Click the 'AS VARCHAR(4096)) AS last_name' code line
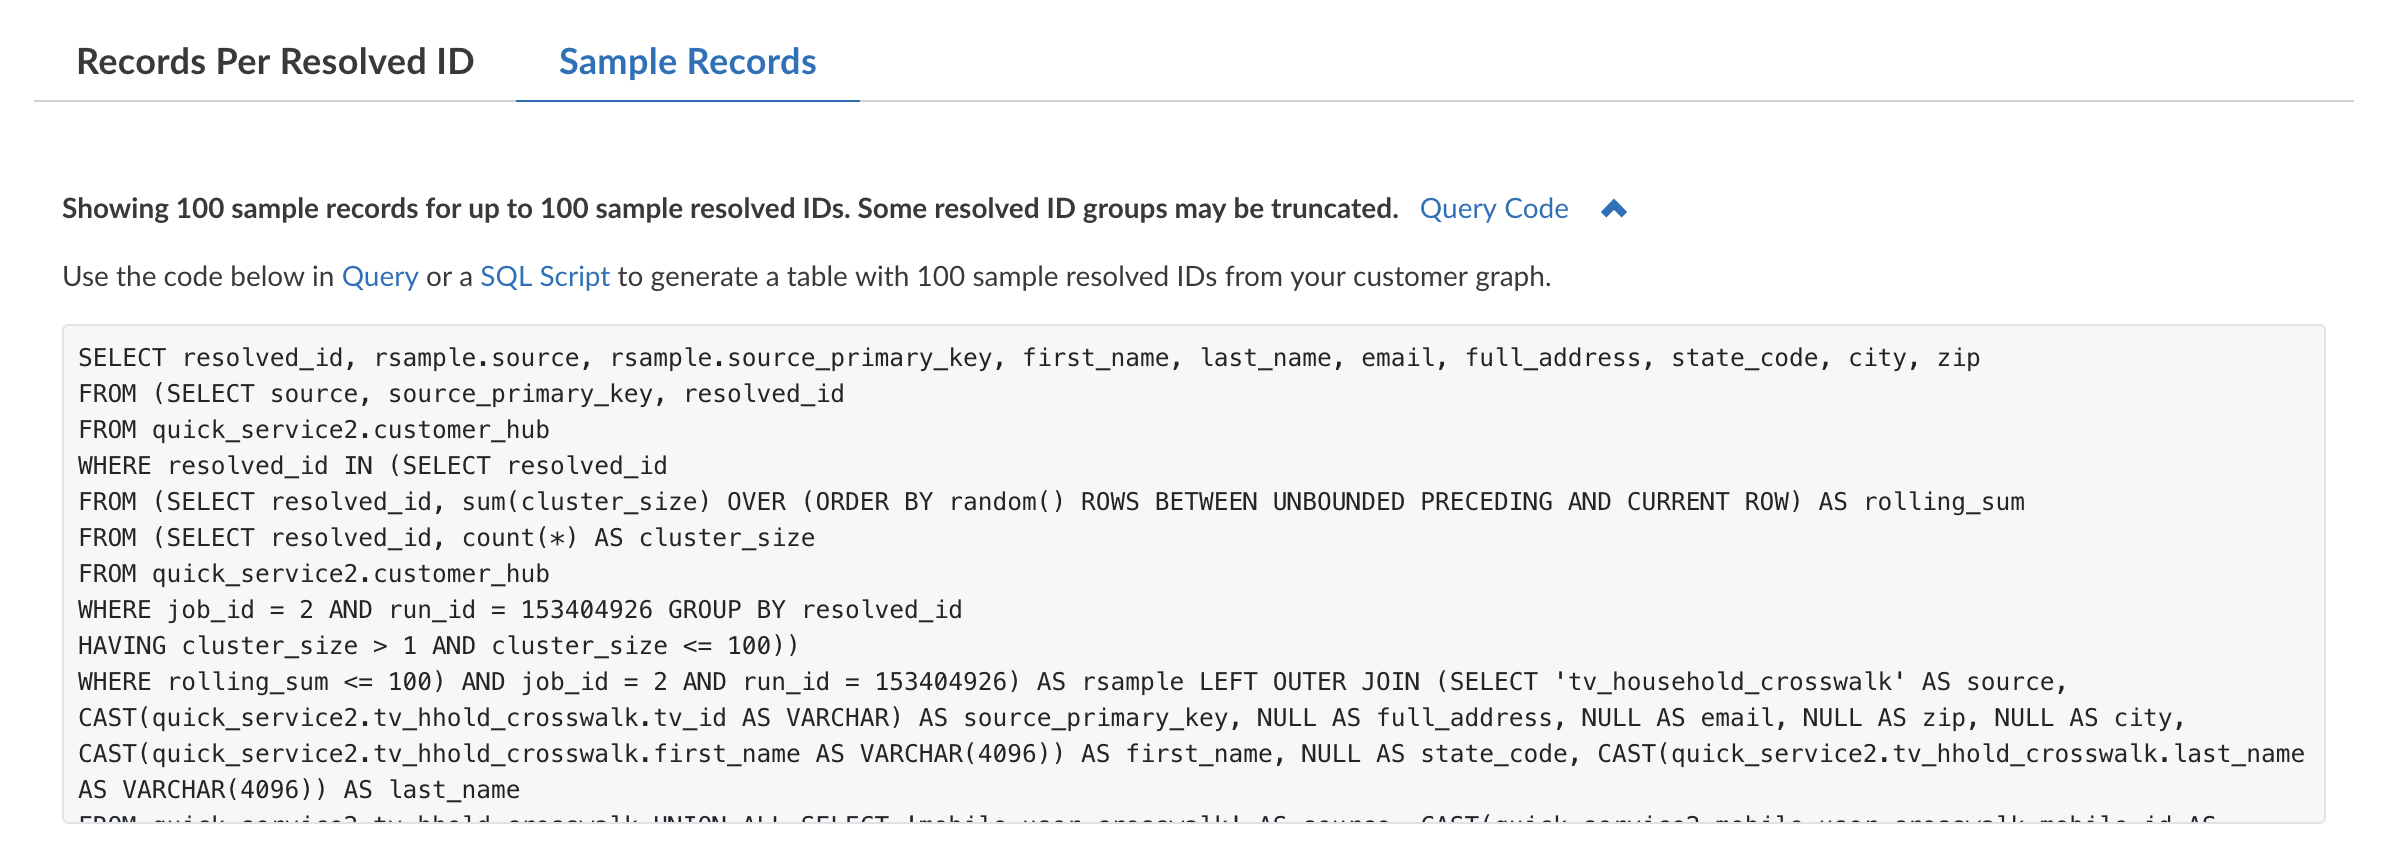This screenshot has height=848, width=2402. tap(299, 790)
